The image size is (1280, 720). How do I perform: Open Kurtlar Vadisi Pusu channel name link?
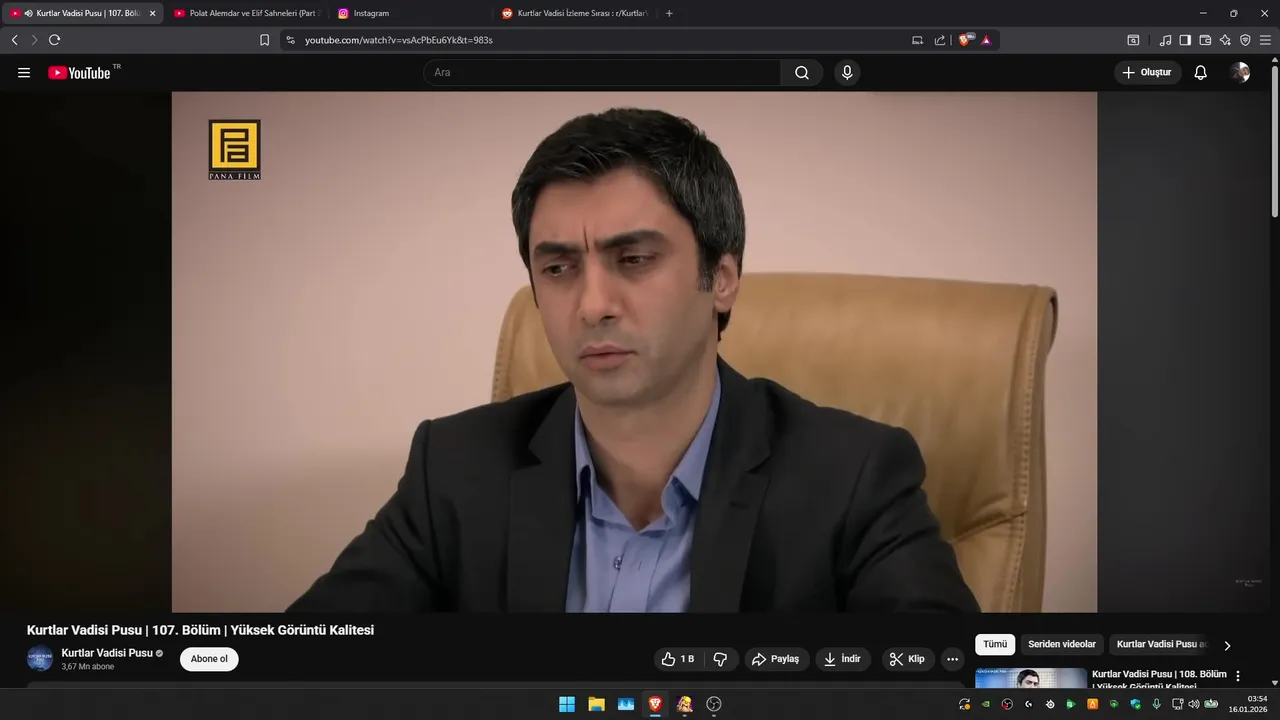[107, 653]
